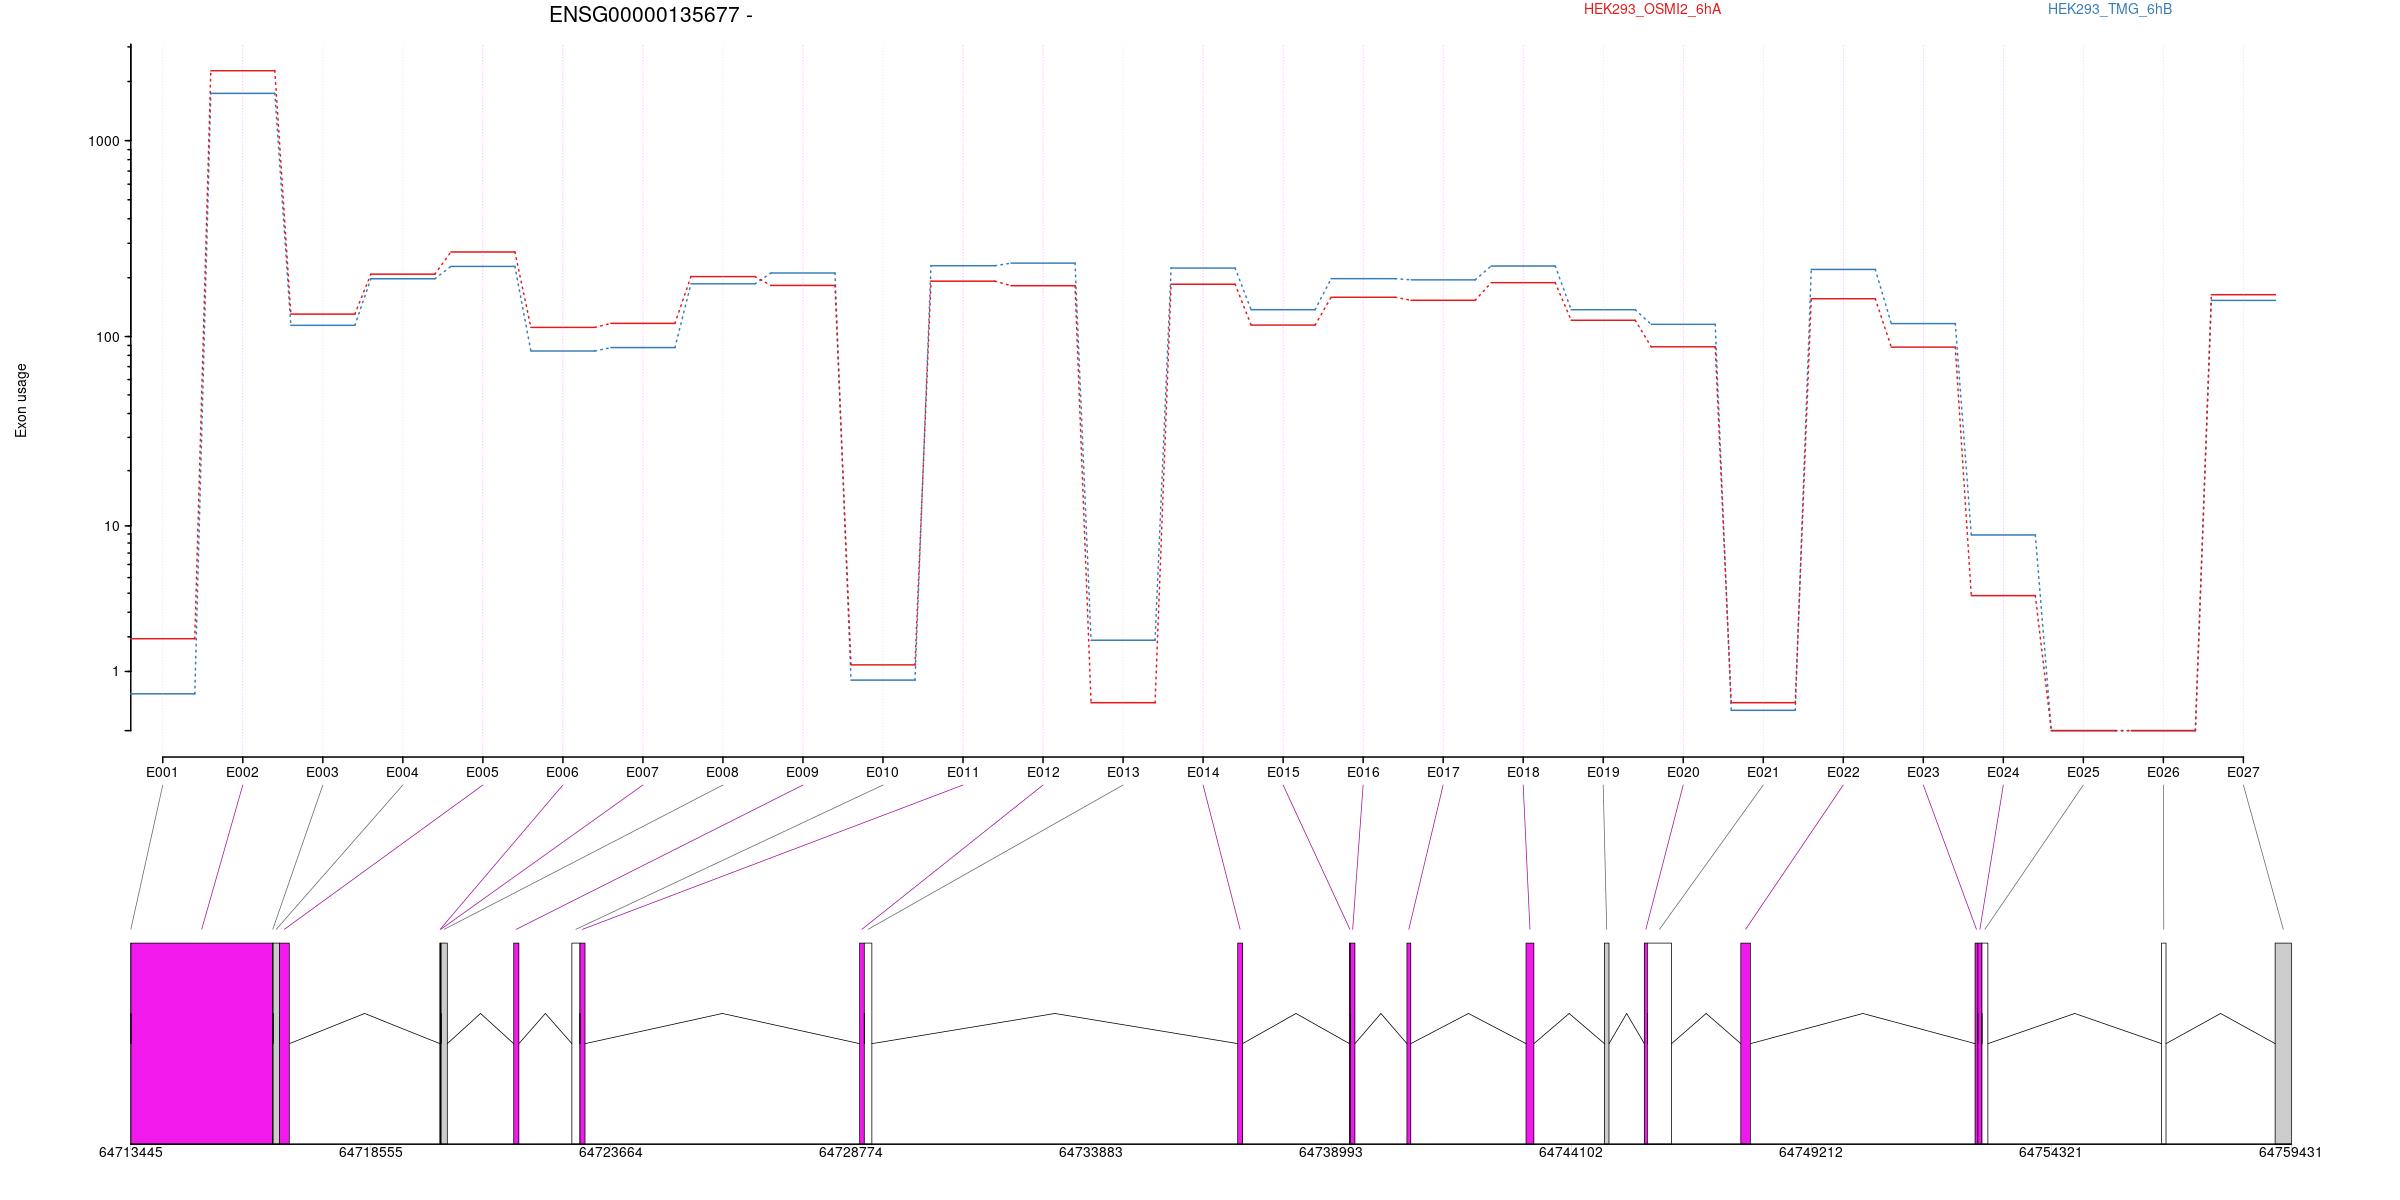Screen dimensions: 2400x1200
Task: Click the blue E013 expression segment near 1
Action: (x=1123, y=640)
